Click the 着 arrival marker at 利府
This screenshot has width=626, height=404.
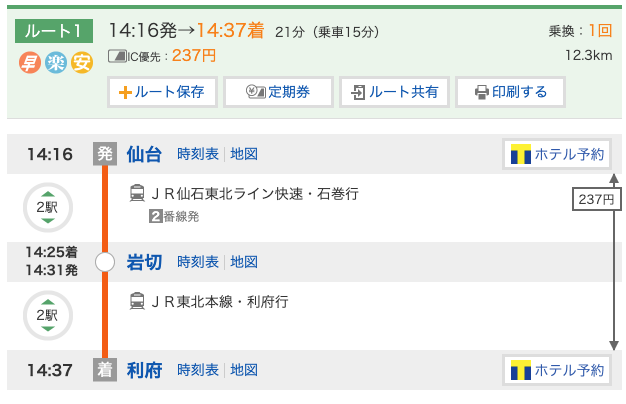point(105,370)
